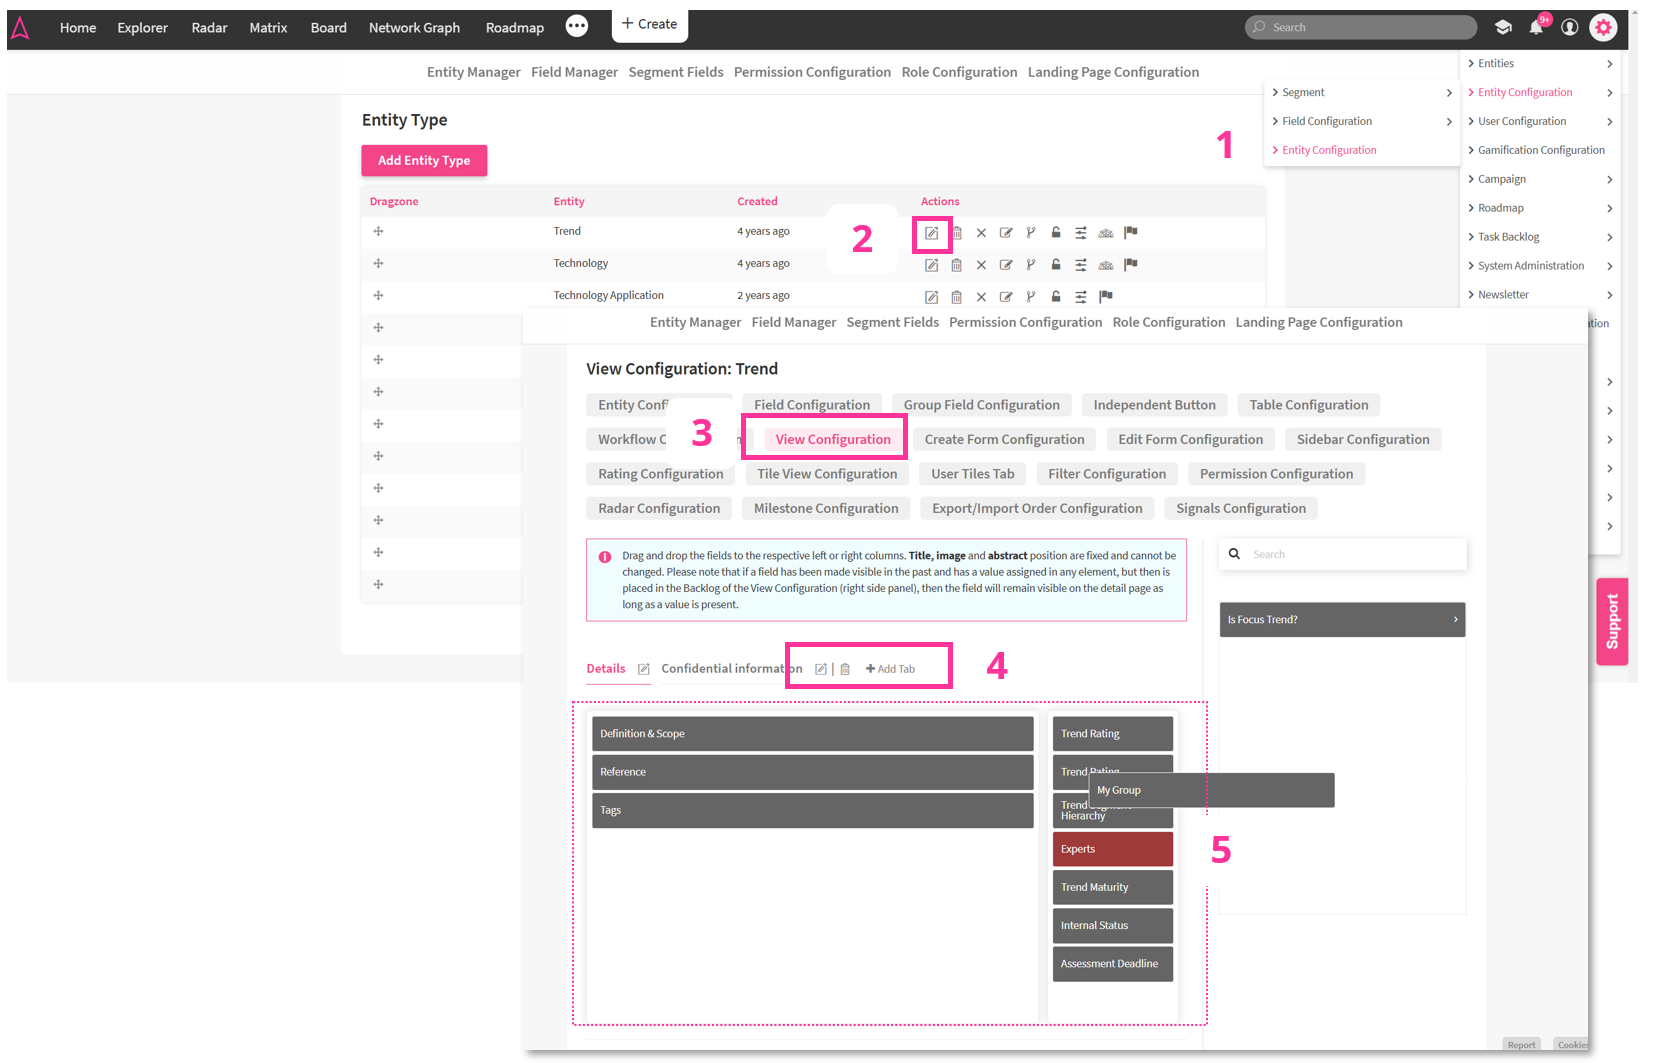Screen dimensions: 1659x1063
Task: Open the pink Support side tab
Action: (1612, 621)
